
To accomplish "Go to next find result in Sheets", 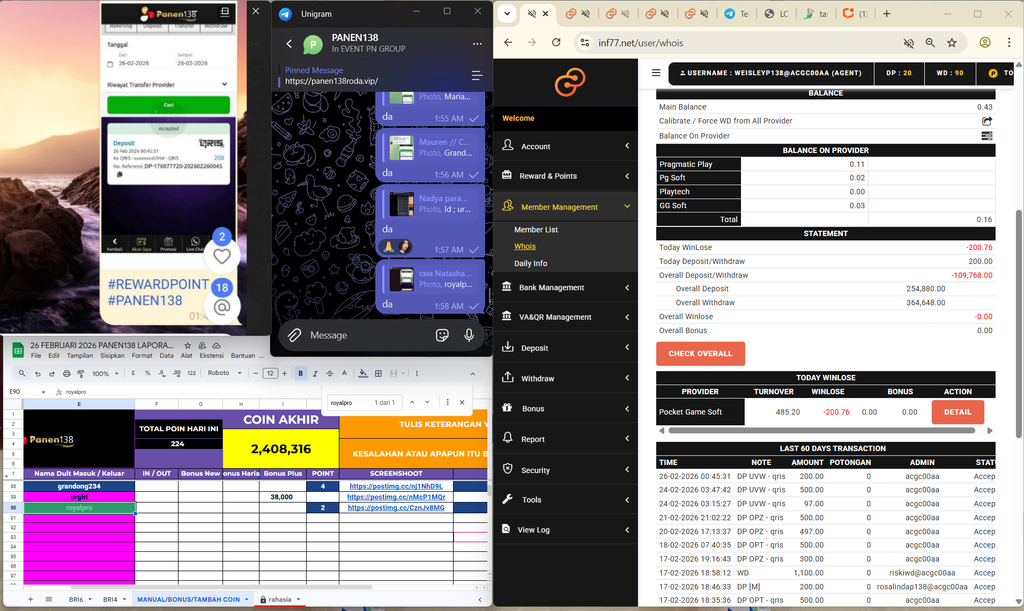I will coord(427,402).
